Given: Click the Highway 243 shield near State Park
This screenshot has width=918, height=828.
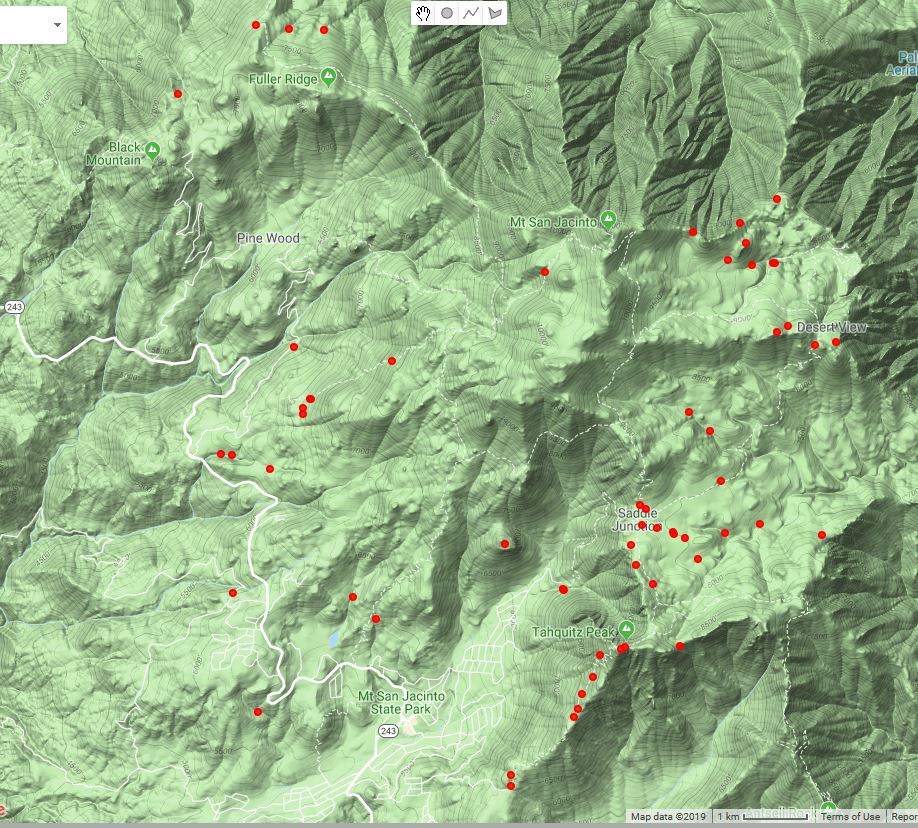Looking at the screenshot, I should click(388, 732).
